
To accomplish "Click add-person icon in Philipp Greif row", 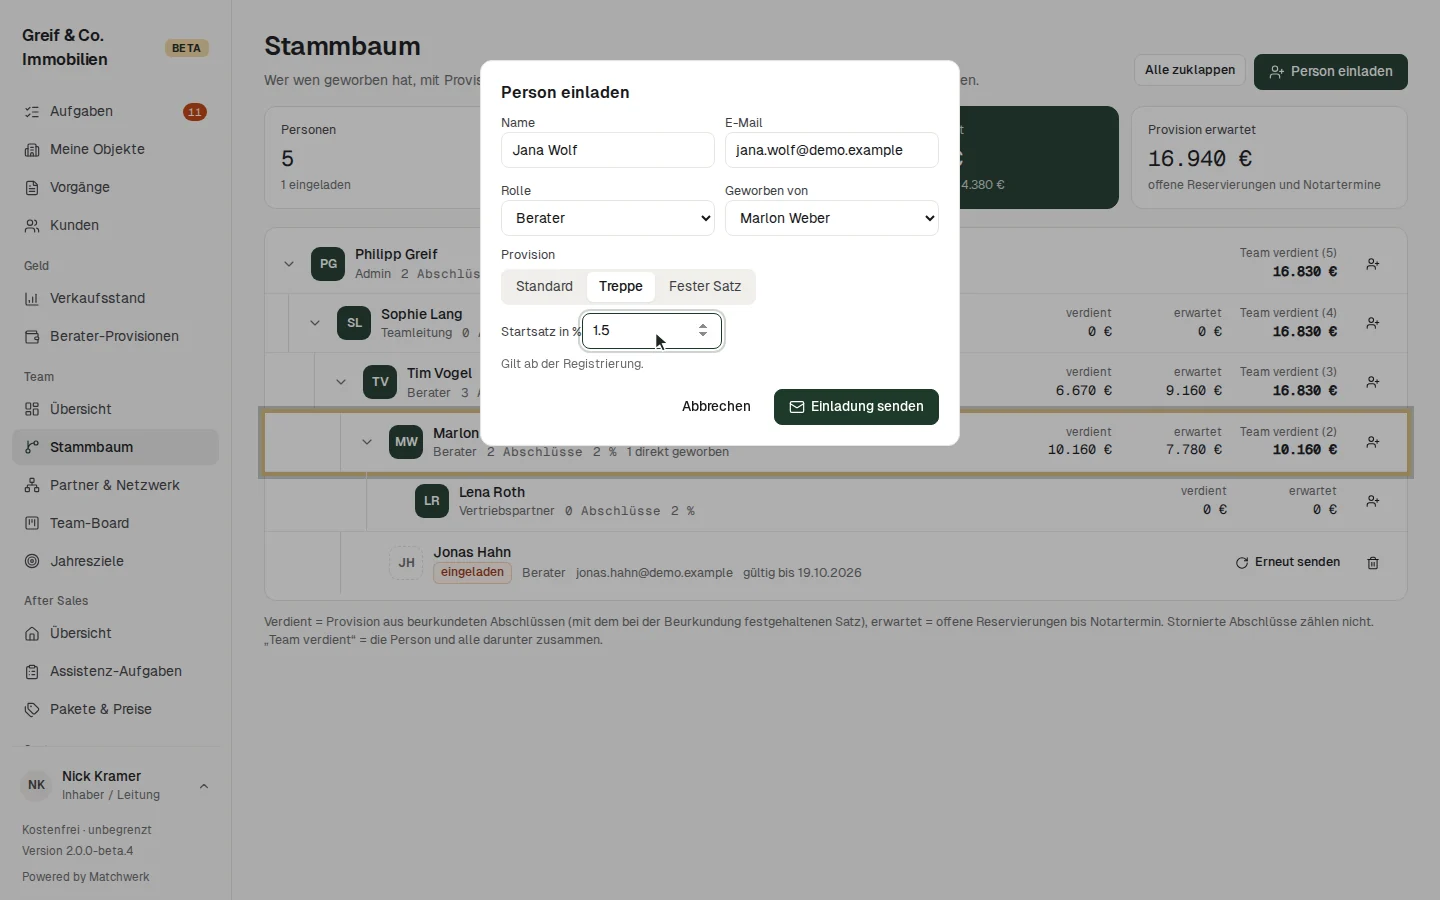I will coord(1373,264).
